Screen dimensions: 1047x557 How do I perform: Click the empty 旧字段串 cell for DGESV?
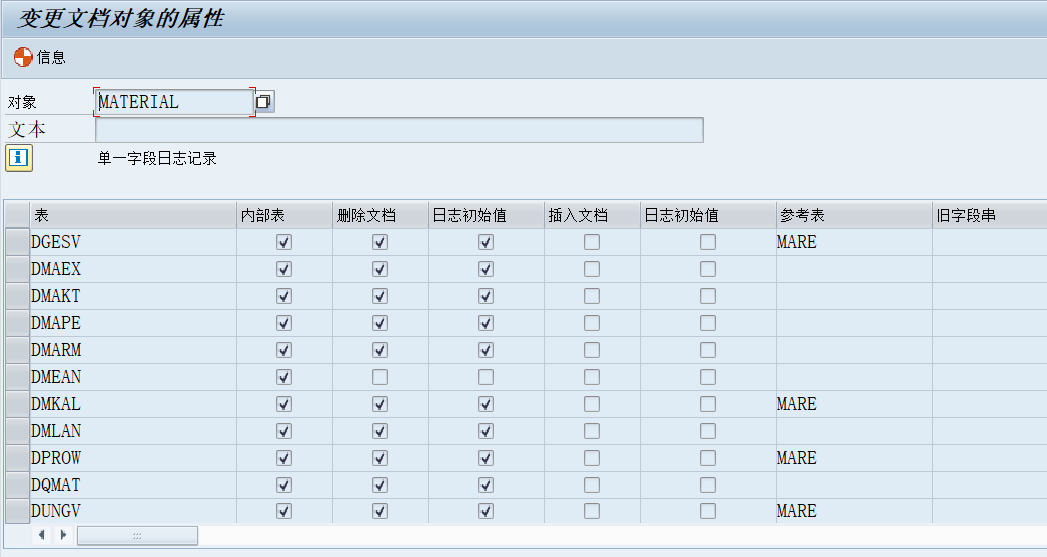click(990, 242)
